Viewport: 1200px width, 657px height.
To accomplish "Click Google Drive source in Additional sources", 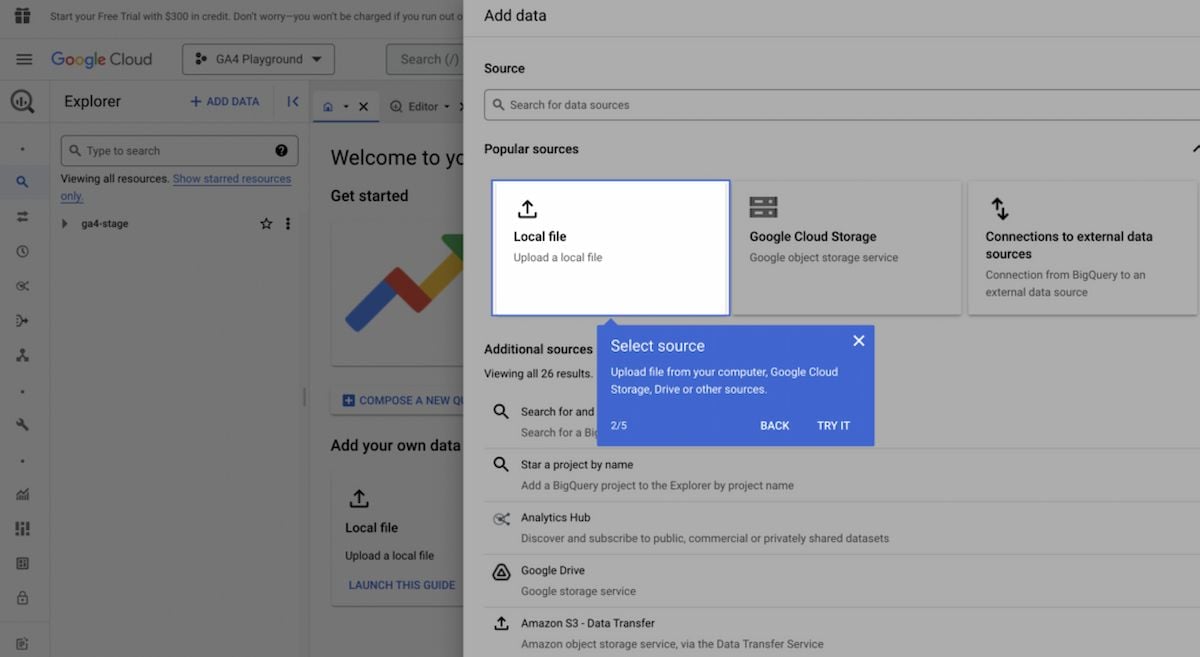I will (x=842, y=580).
